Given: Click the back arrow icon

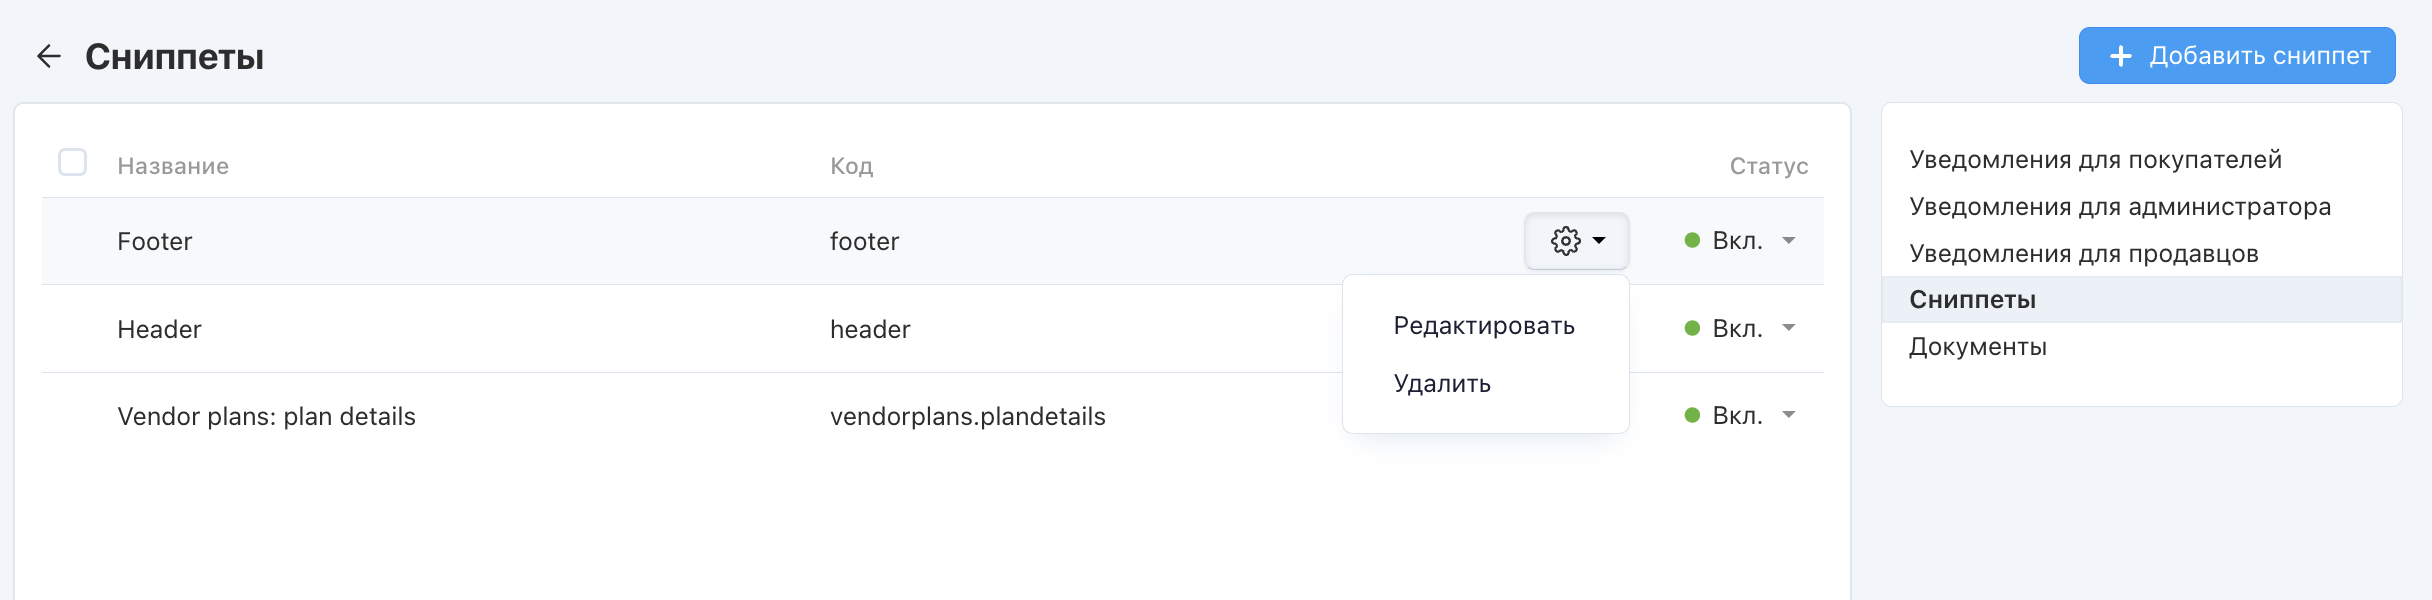Looking at the screenshot, I should coord(49,56).
